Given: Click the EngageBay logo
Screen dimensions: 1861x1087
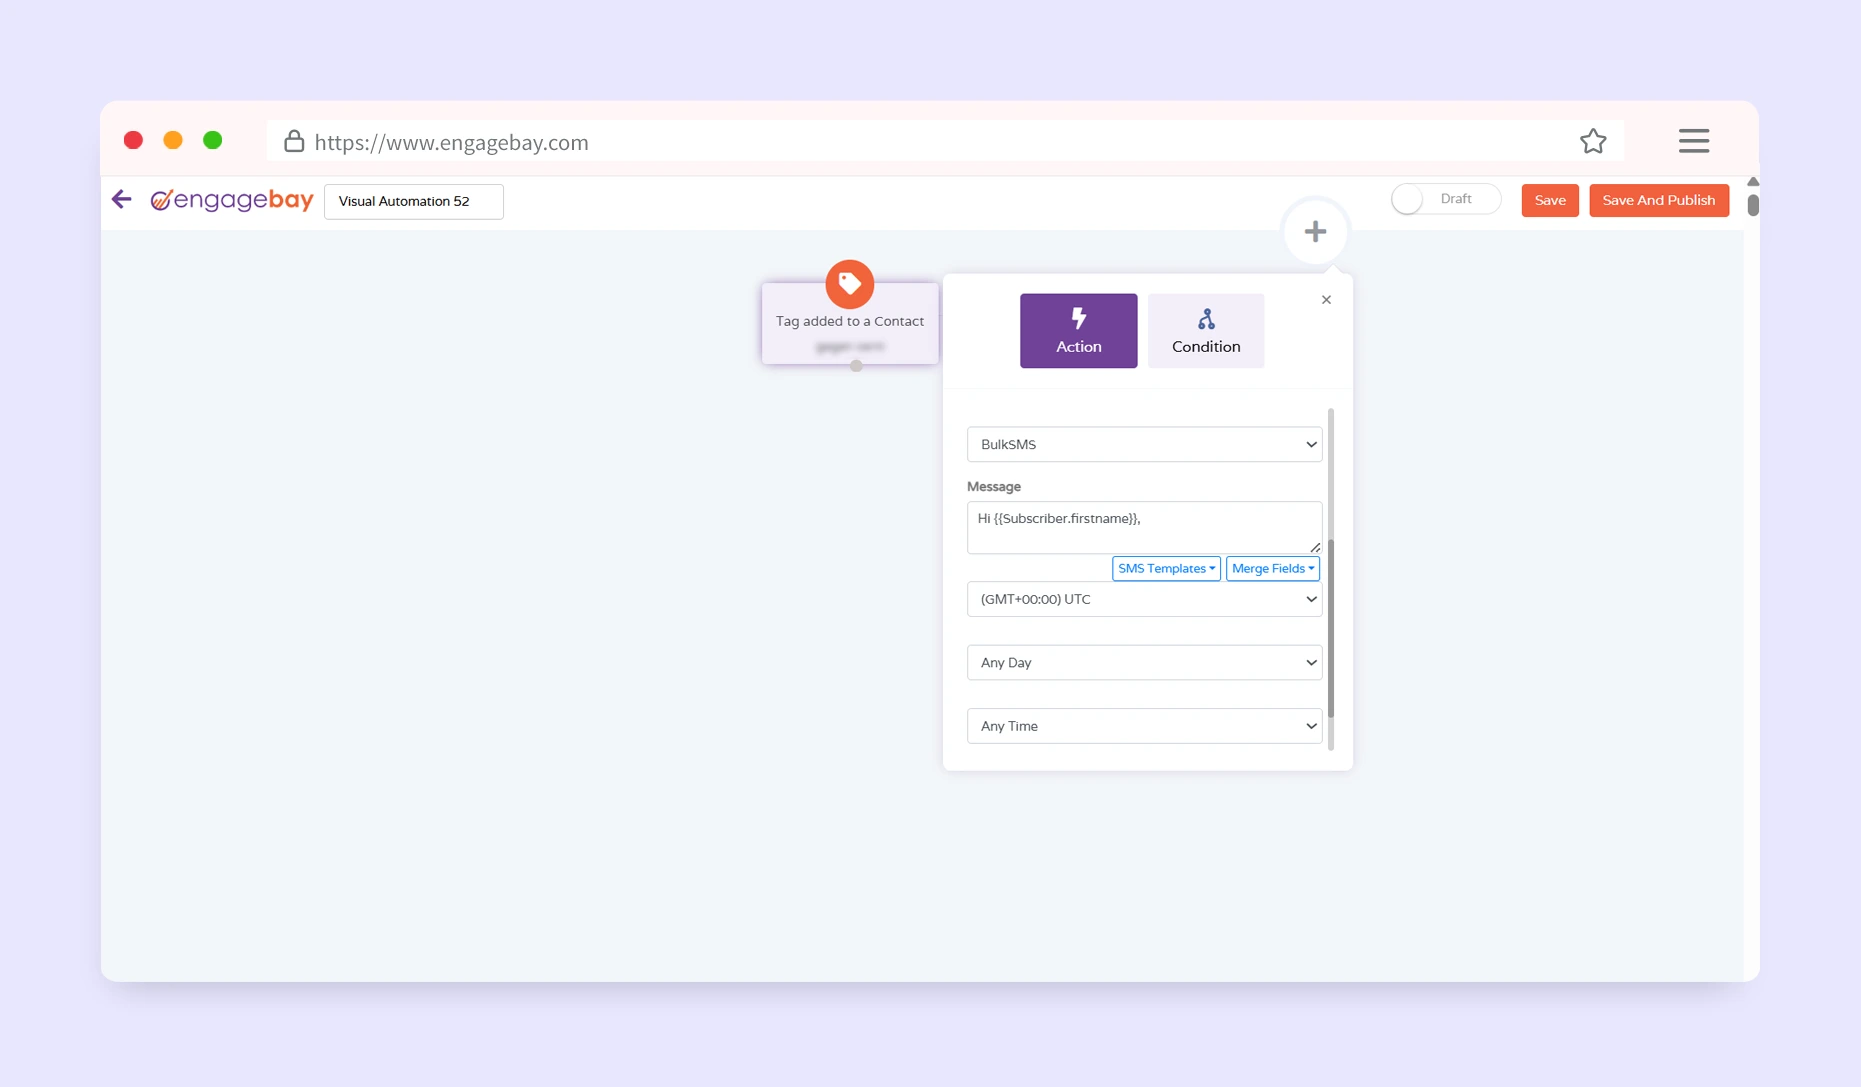Looking at the screenshot, I should (x=232, y=200).
